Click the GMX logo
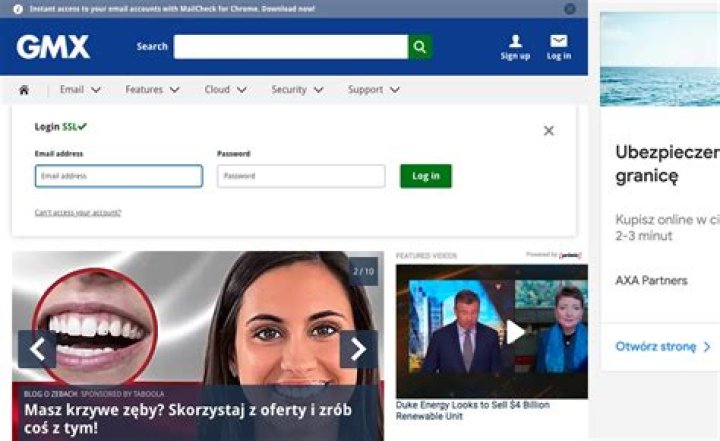The height and width of the screenshot is (441, 720). [x=53, y=46]
